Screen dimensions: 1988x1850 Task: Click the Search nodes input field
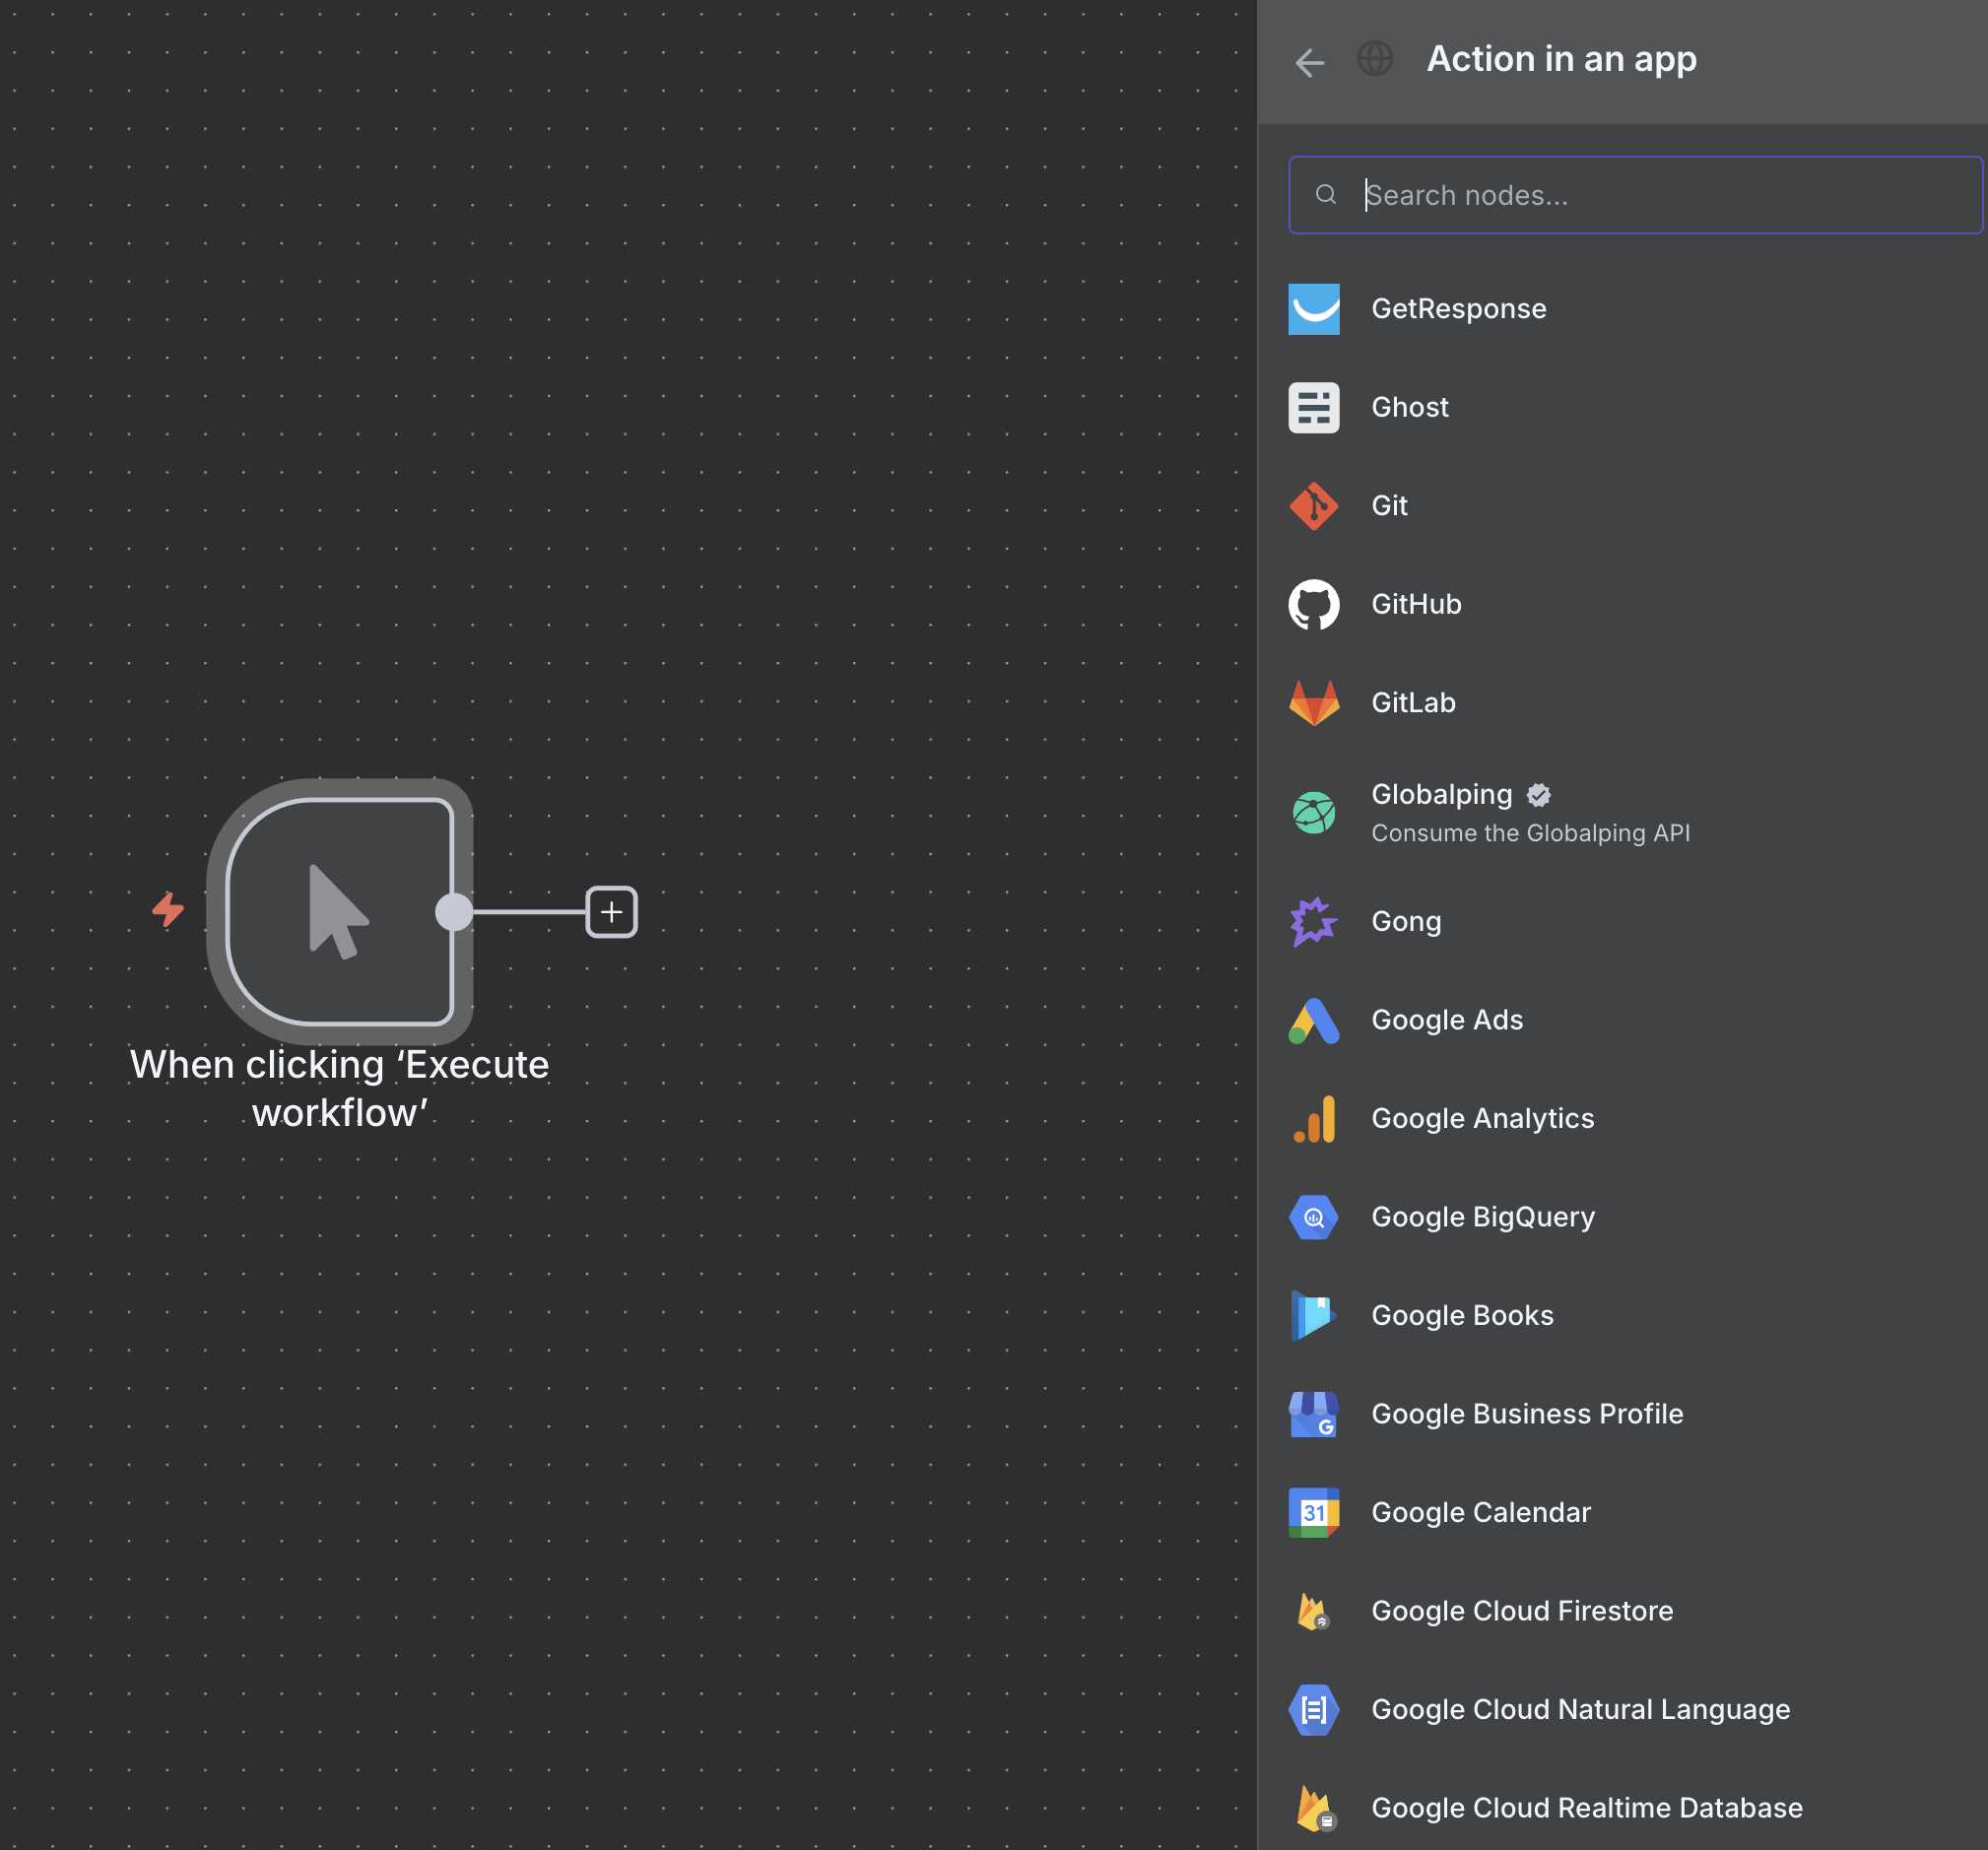pyautogui.click(x=1635, y=195)
